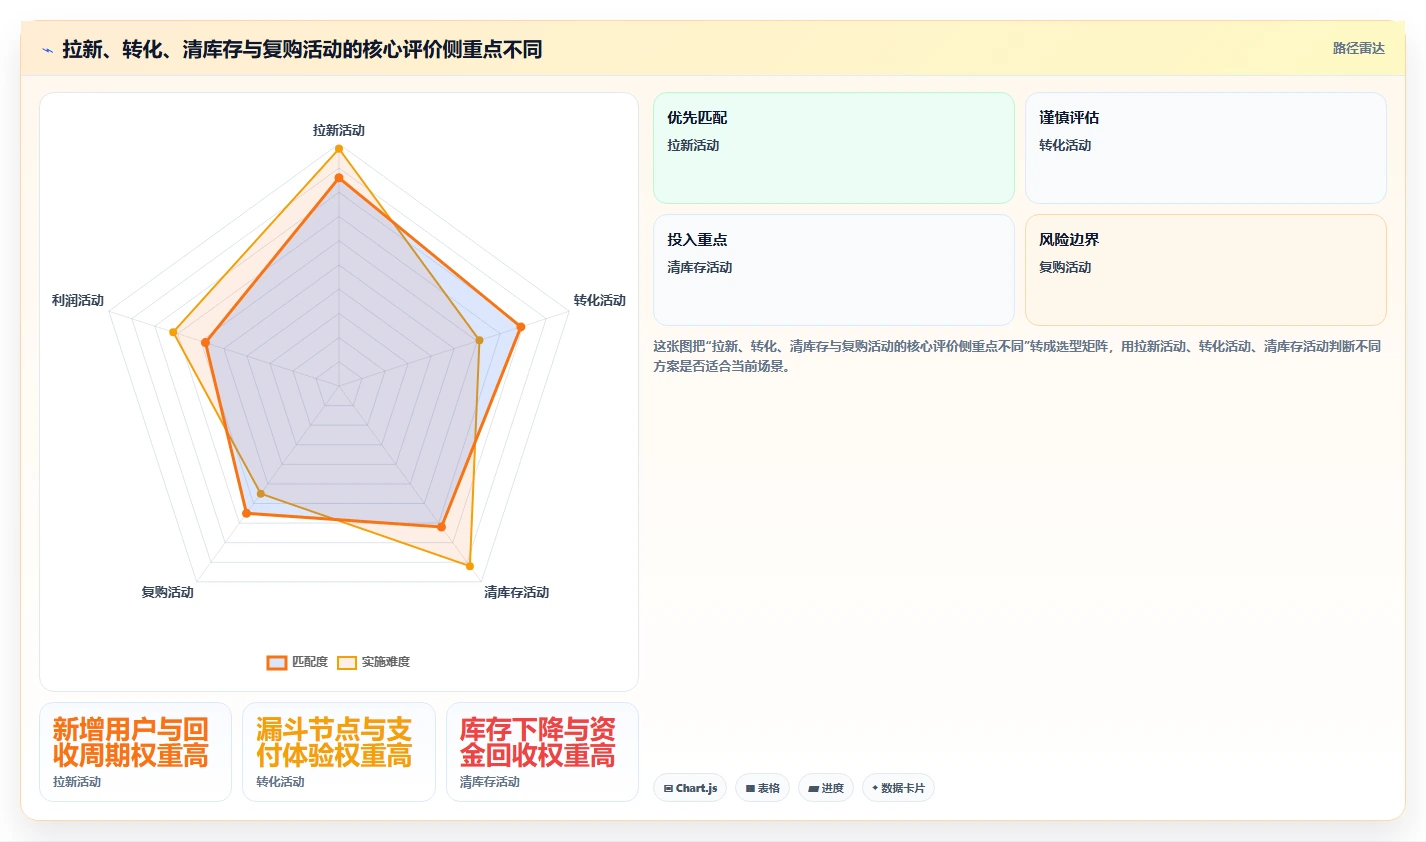Screen dimensions: 1426x842
Task: Click 拉新活动 text in the 优先匹配 card
Action: pyautogui.click(x=693, y=145)
